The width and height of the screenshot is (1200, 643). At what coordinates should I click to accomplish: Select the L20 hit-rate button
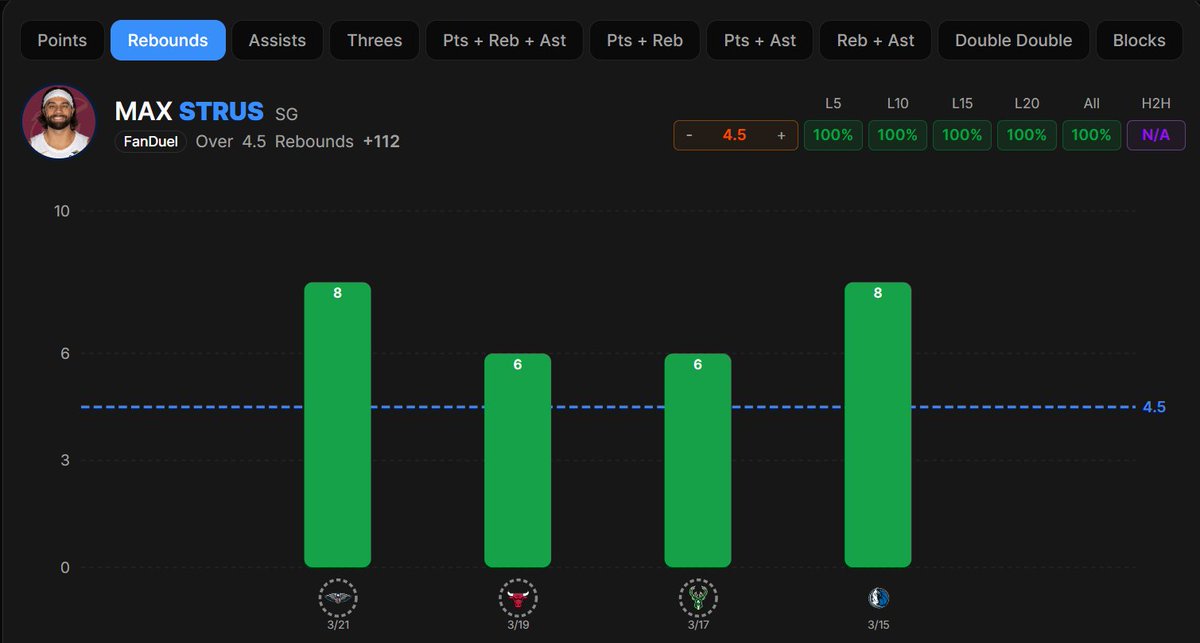[x=1026, y=135]
